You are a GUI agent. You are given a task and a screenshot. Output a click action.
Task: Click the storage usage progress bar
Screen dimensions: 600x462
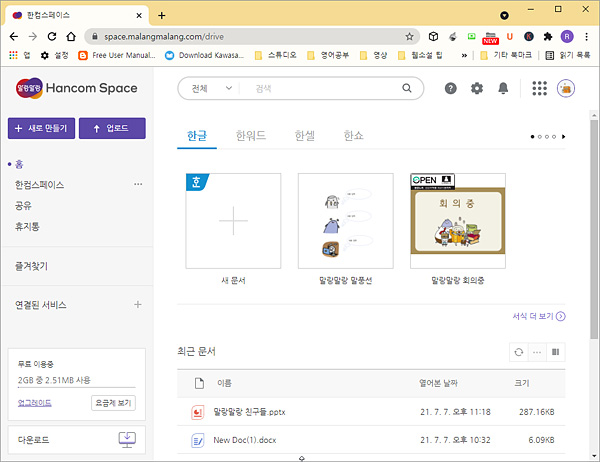[x=77, y=387]
